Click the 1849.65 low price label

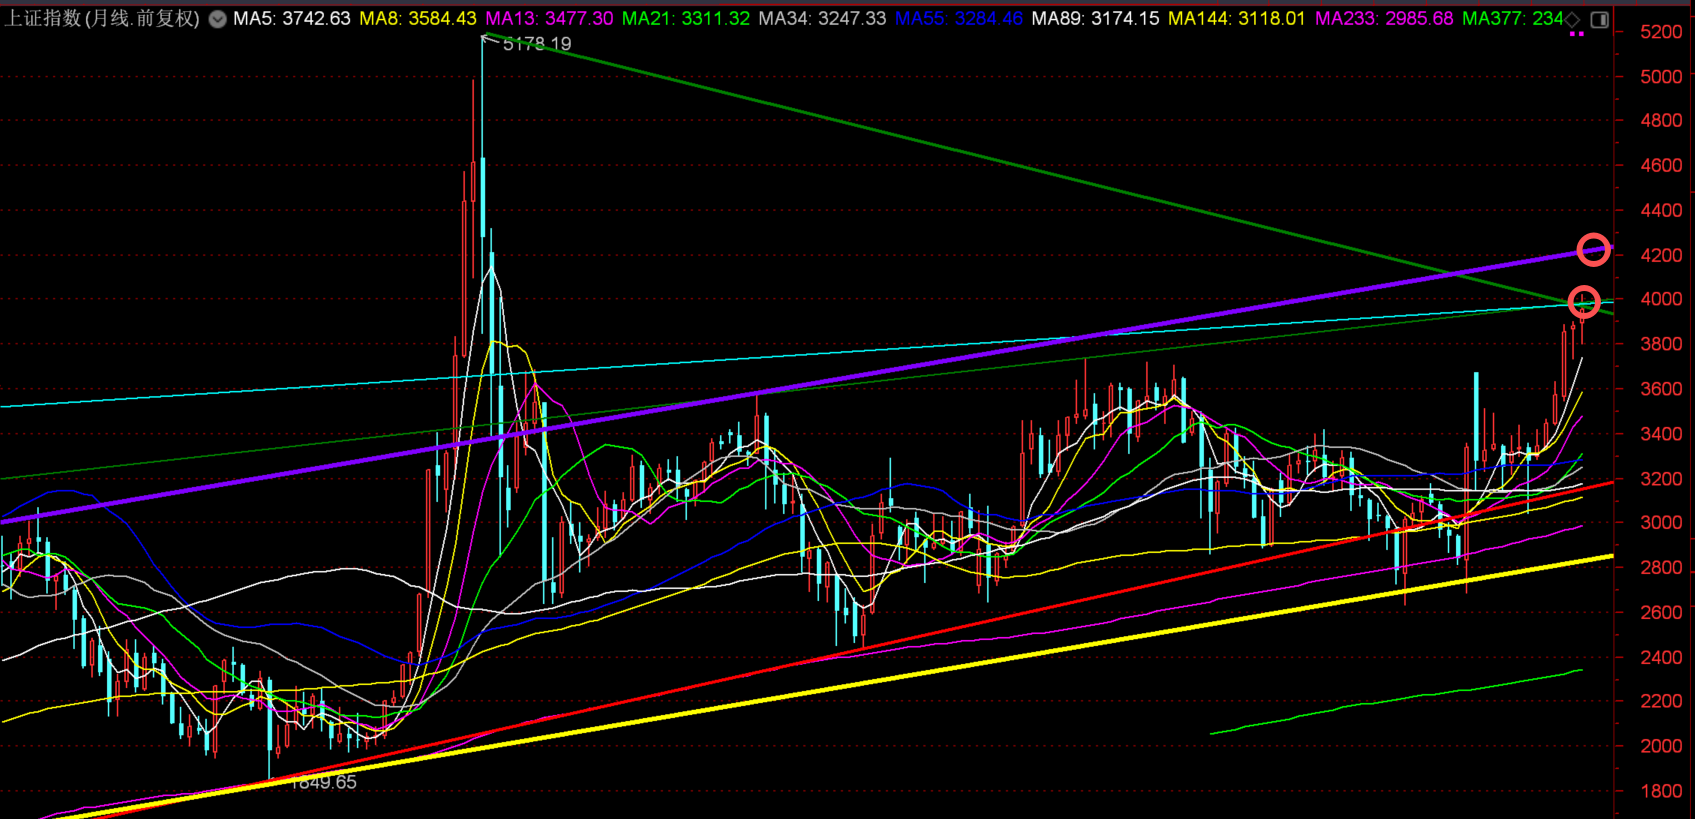(x=323, y=783)
